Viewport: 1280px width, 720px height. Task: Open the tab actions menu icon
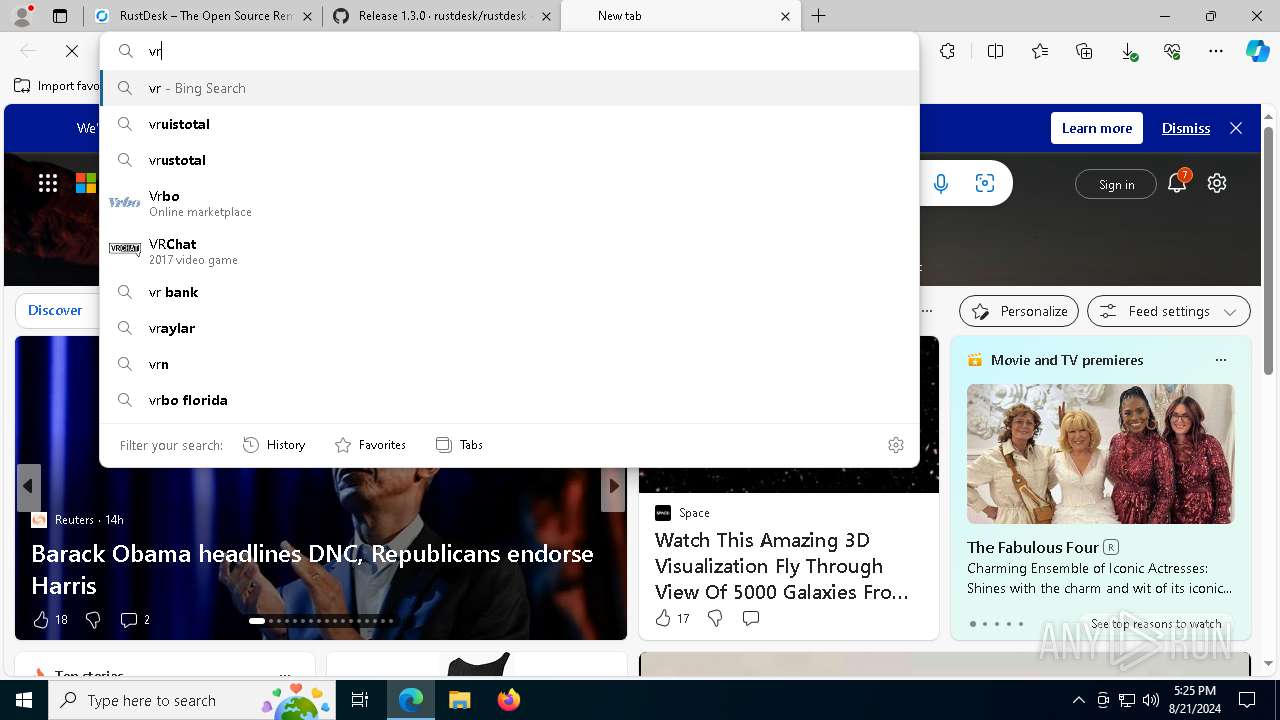[60, 16]
